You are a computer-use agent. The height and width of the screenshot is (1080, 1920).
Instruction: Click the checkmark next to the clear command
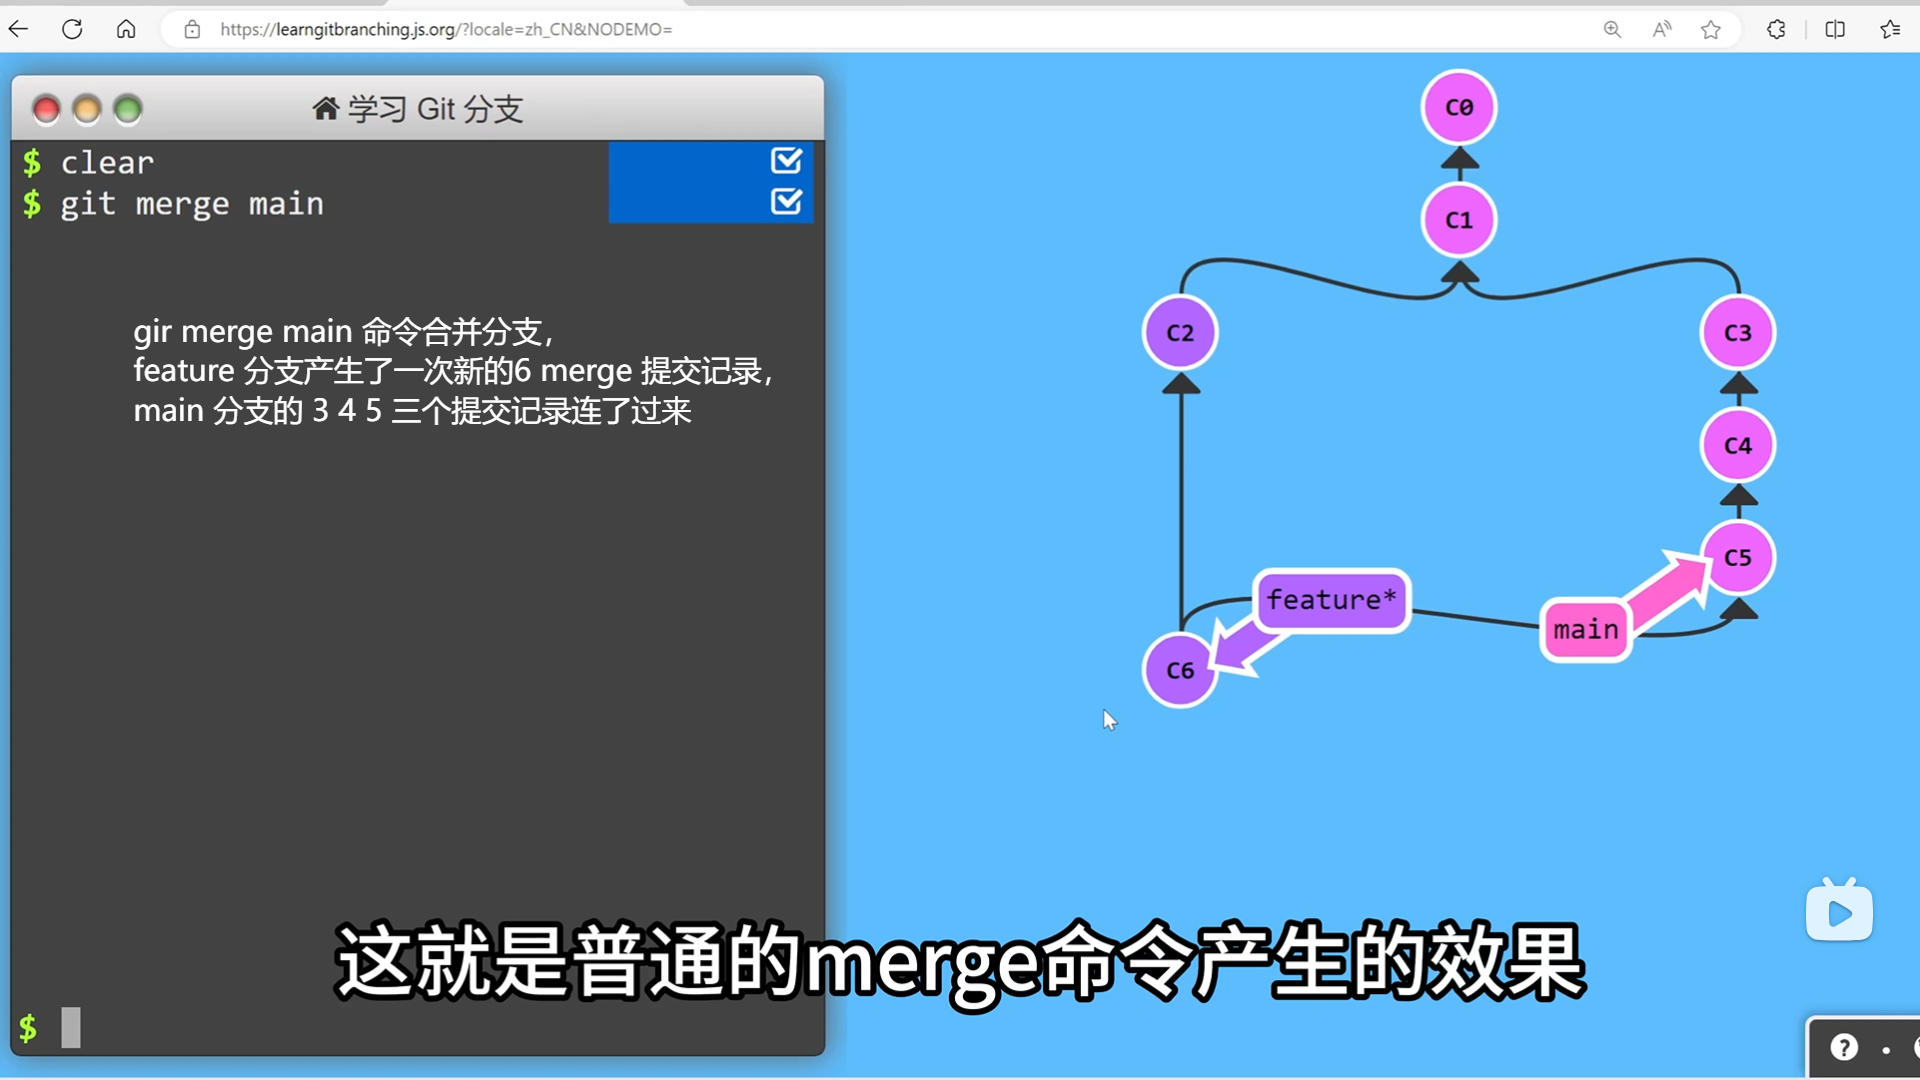coord(786,160)
